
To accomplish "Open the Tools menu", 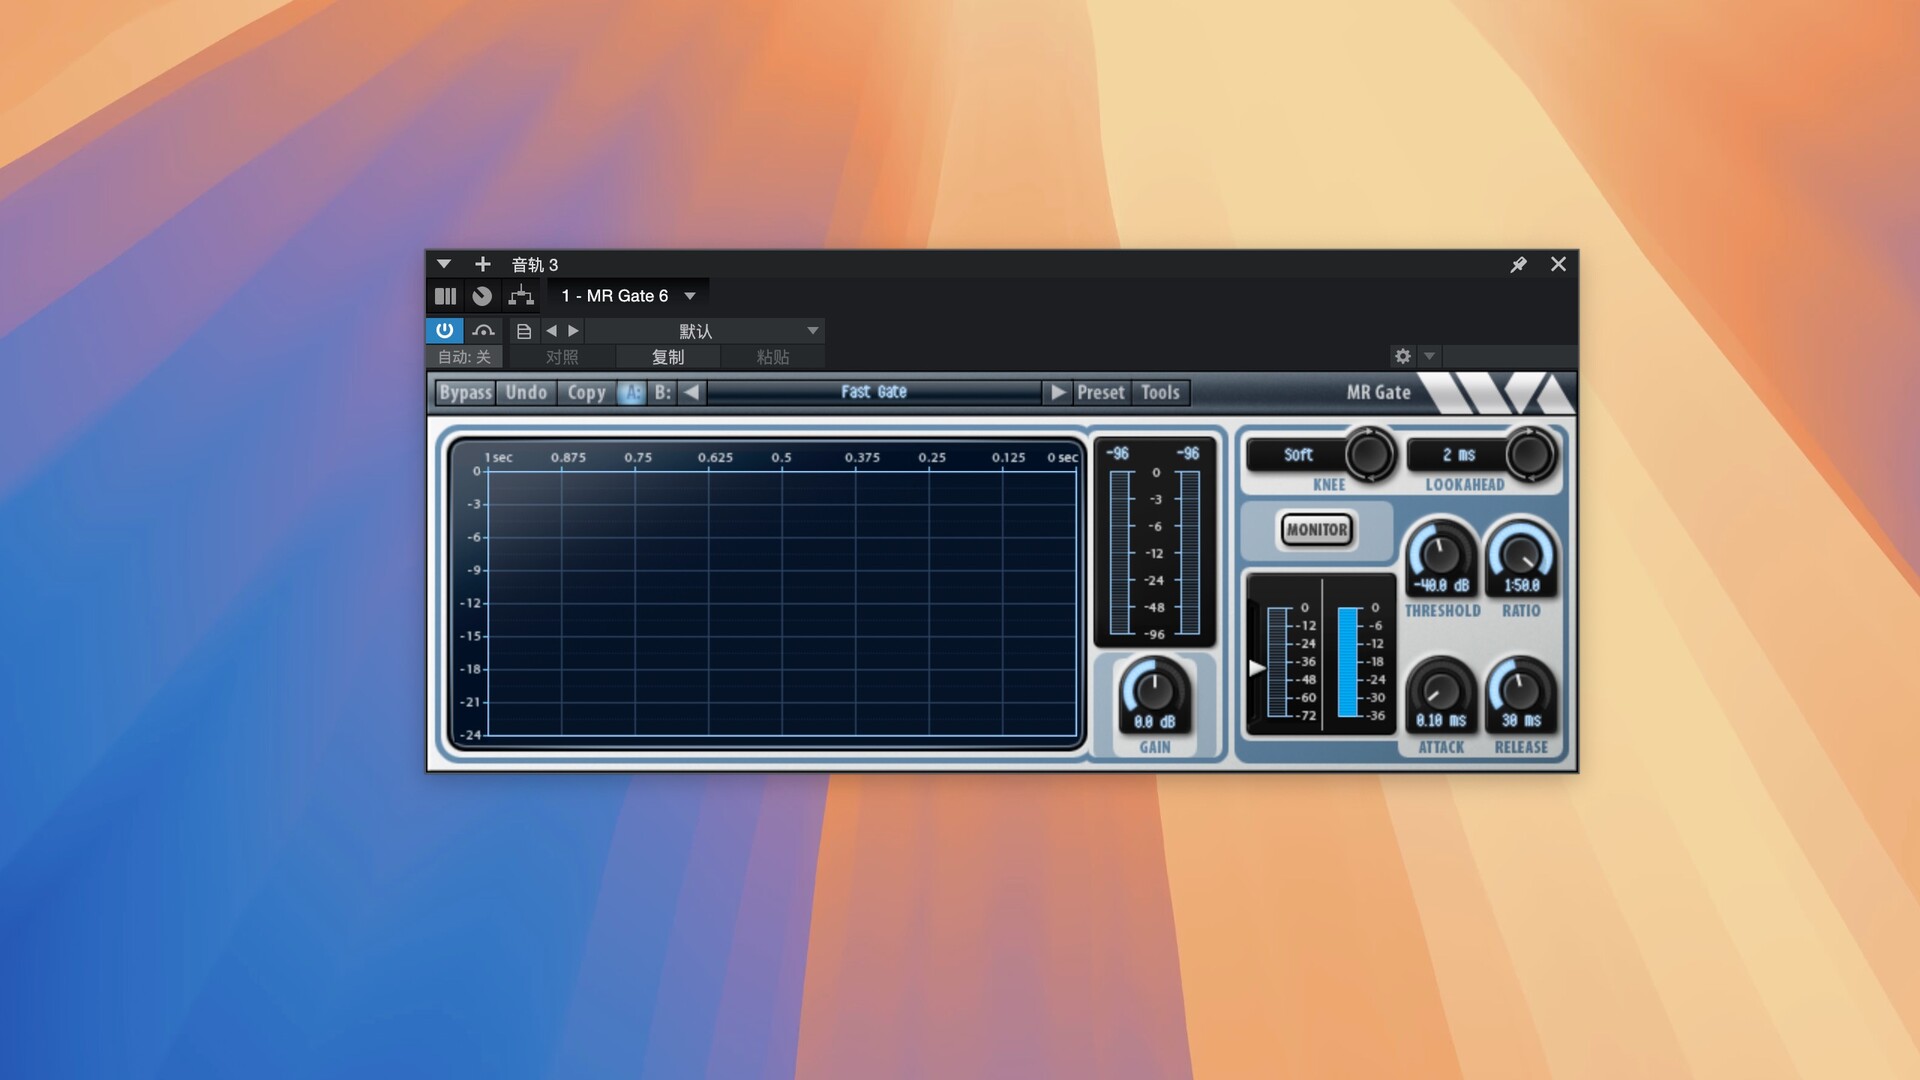I will click(x=1161, y=393).
